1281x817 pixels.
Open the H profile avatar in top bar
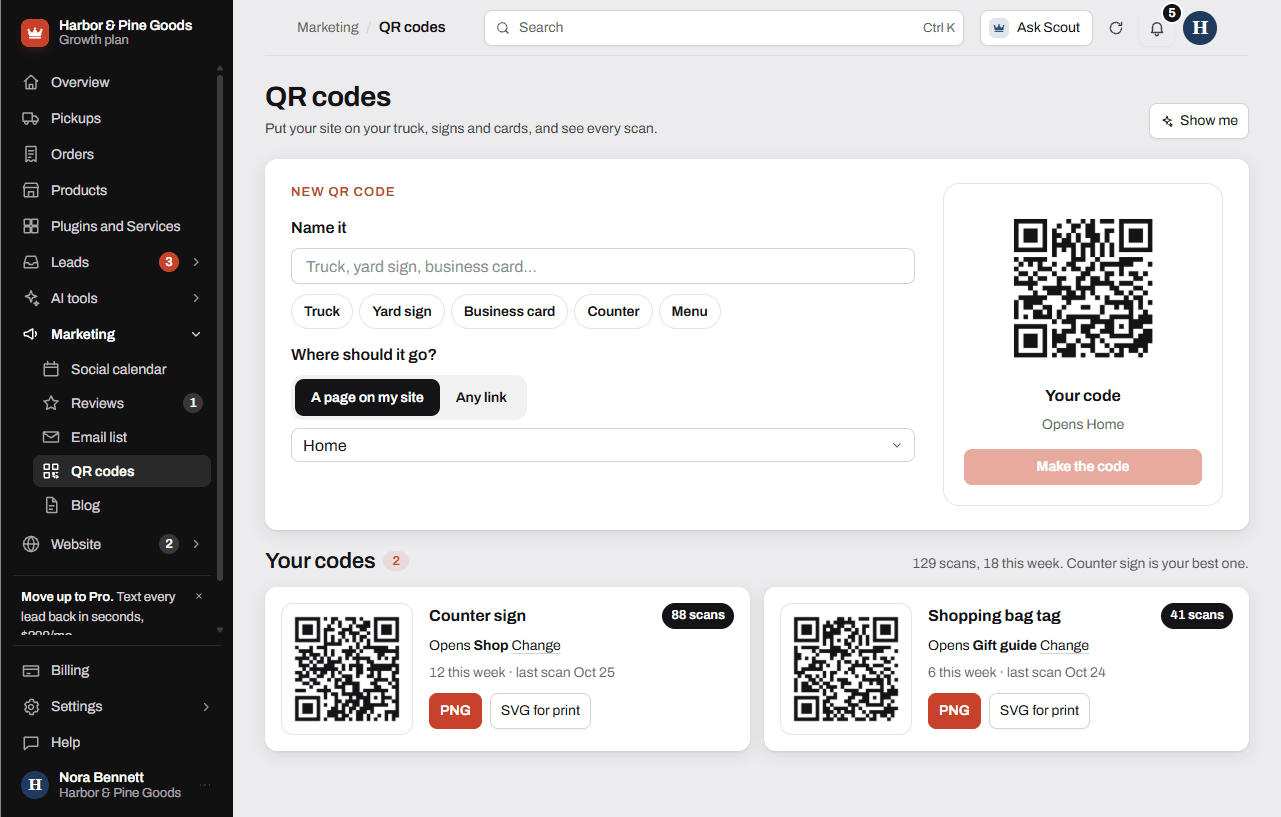1200,28
